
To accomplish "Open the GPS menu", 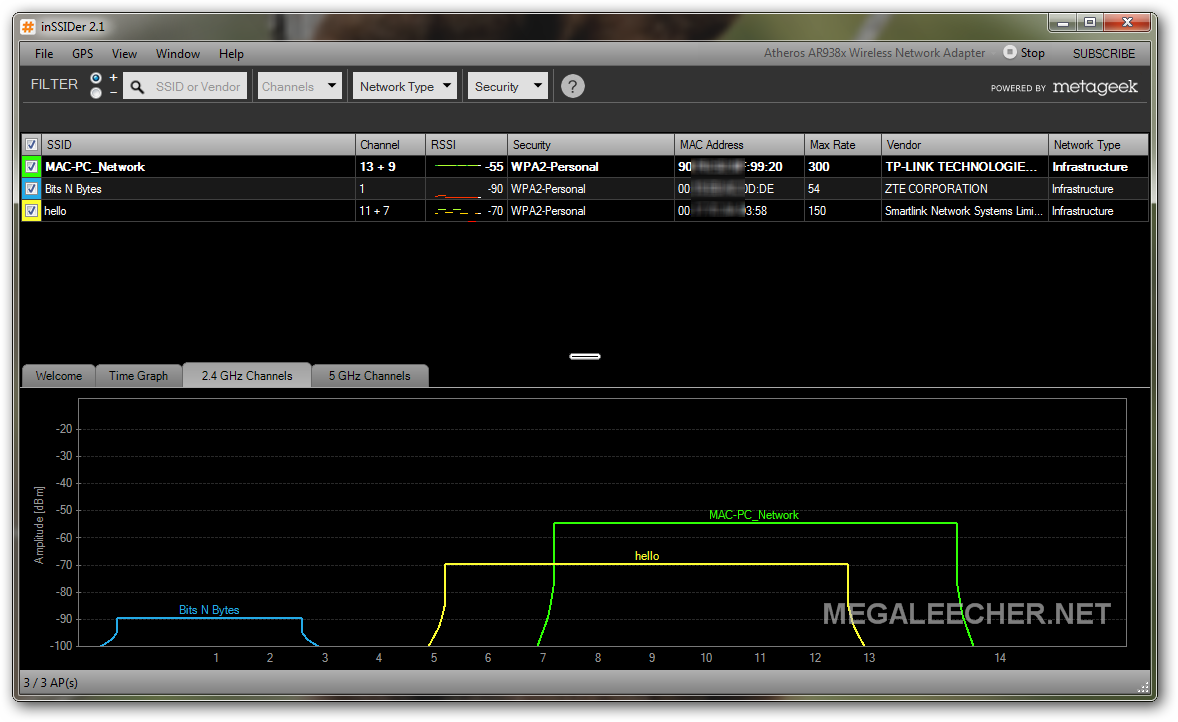I will coord(83,54).
